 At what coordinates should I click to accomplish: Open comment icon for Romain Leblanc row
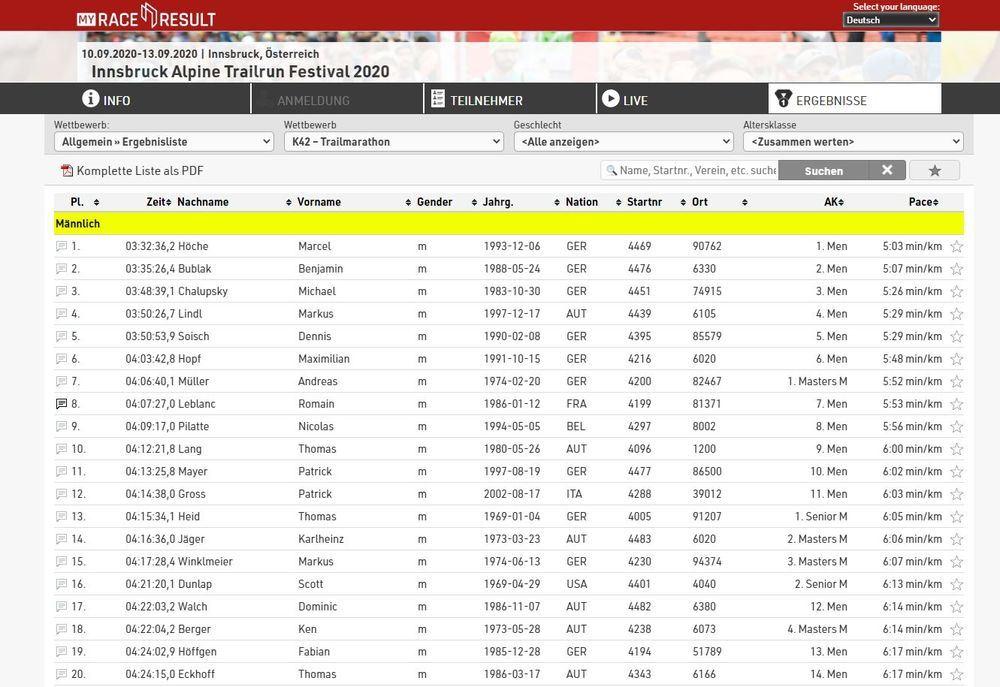[62, 404]
